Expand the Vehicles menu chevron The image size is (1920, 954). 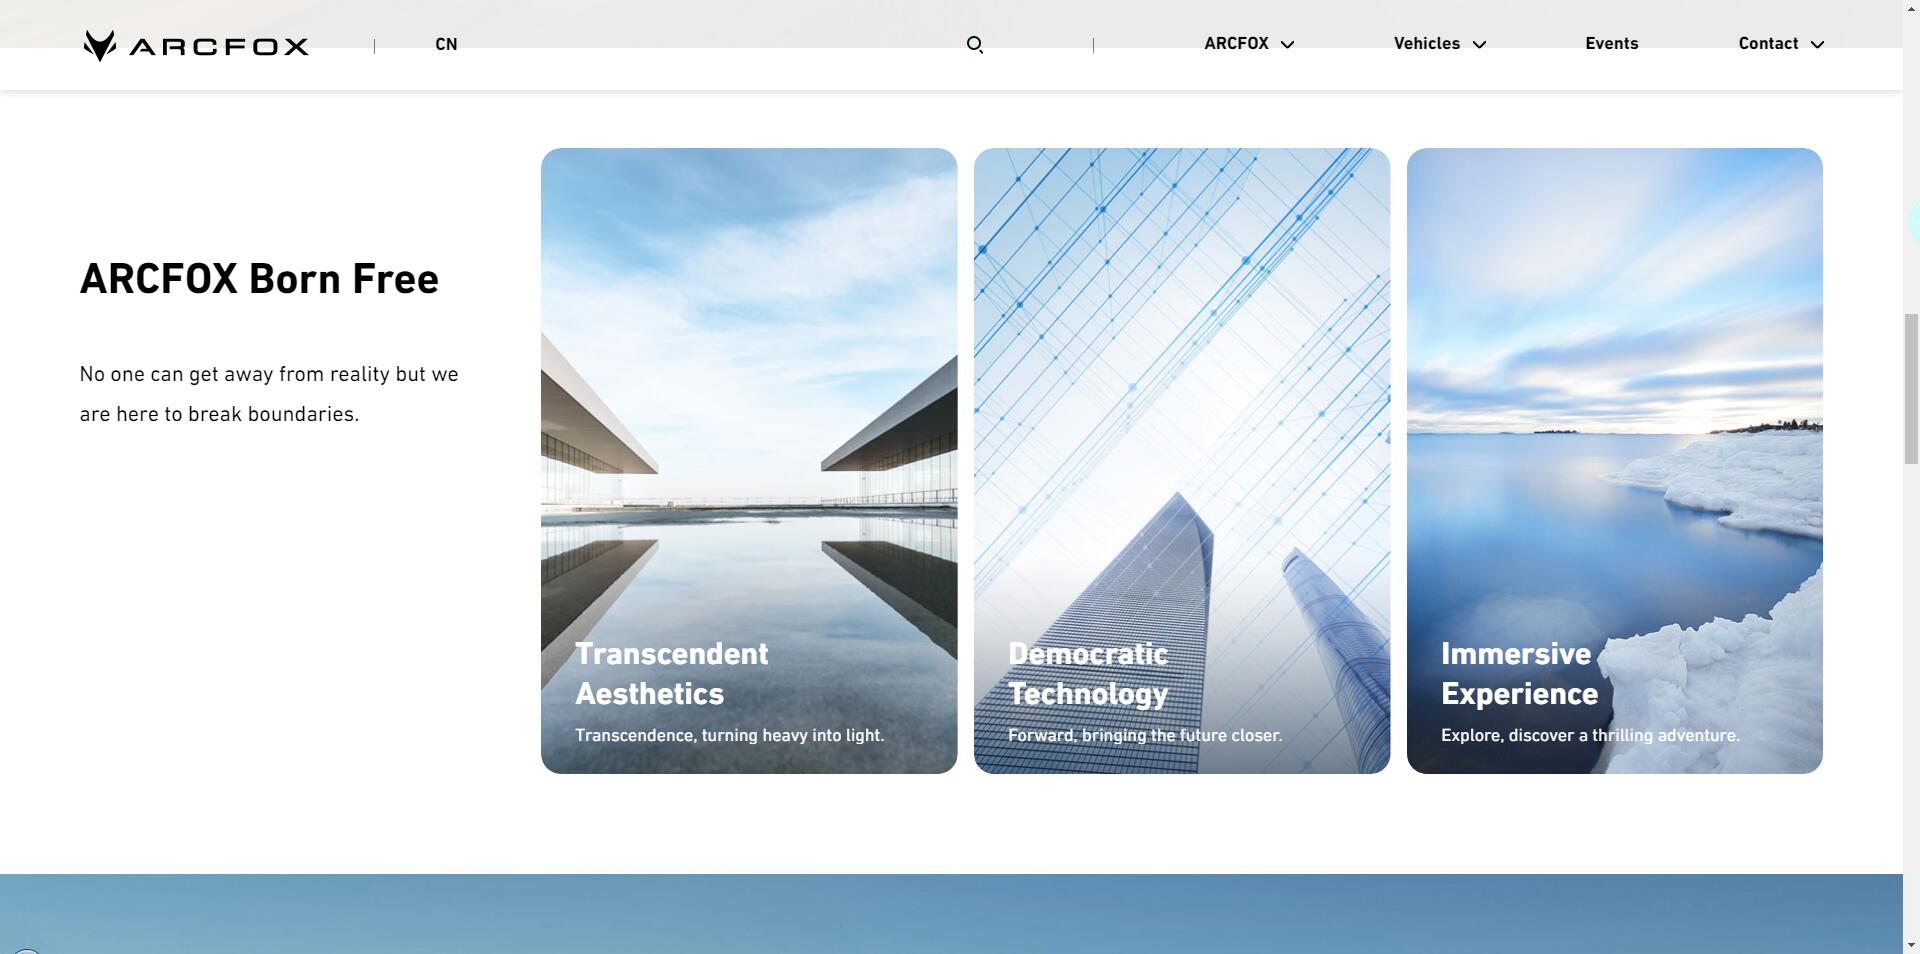(1480, 45)
